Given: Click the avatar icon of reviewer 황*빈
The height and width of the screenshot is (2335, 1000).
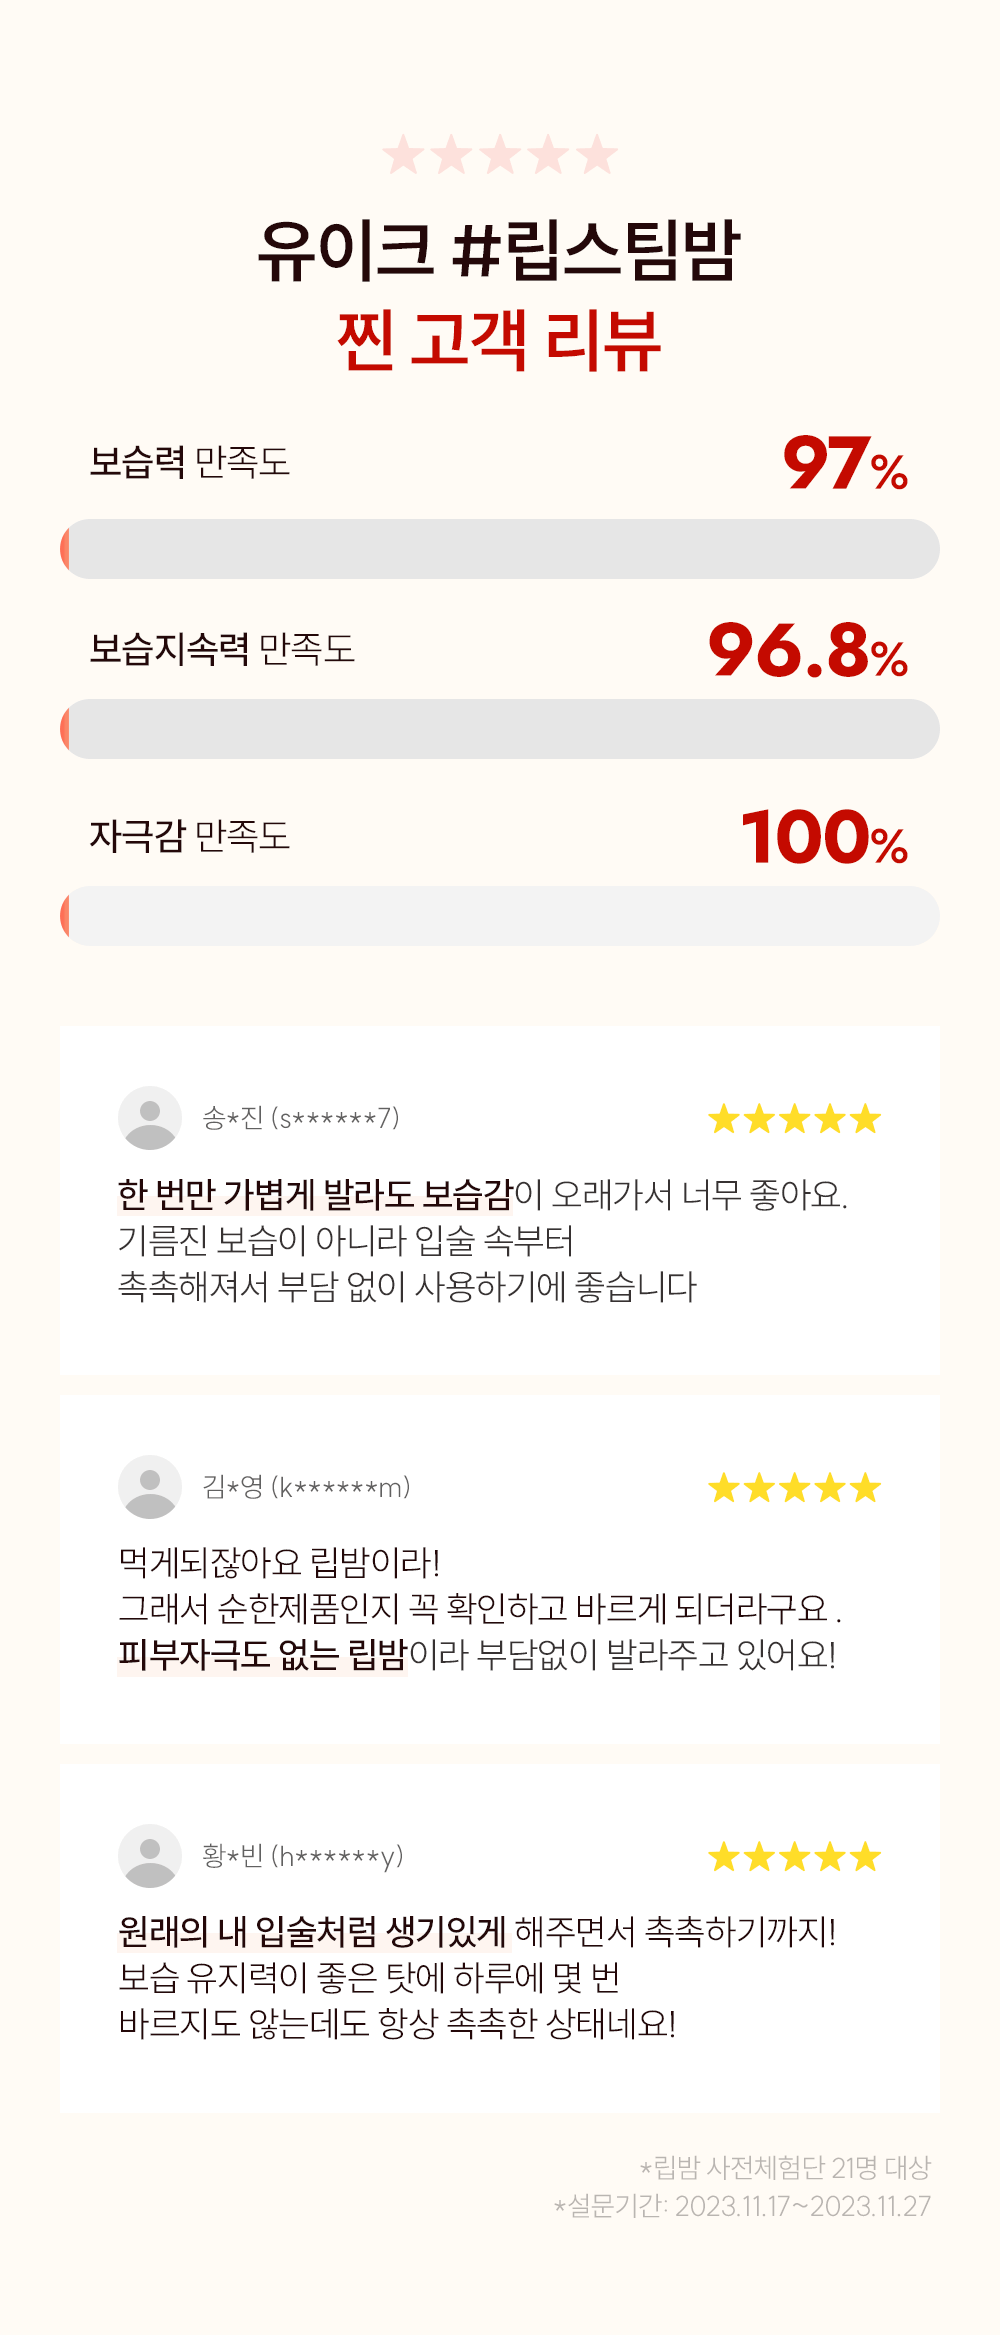Looking at the screenshot, I should point(150,1856).
